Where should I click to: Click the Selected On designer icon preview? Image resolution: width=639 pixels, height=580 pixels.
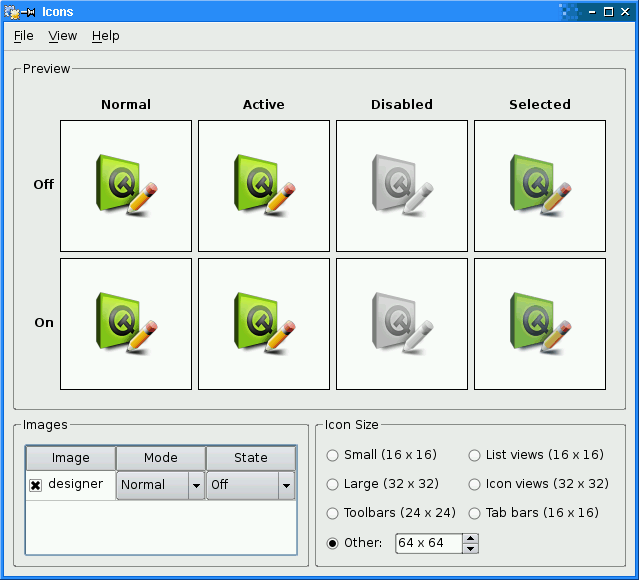tap(540, 324)
